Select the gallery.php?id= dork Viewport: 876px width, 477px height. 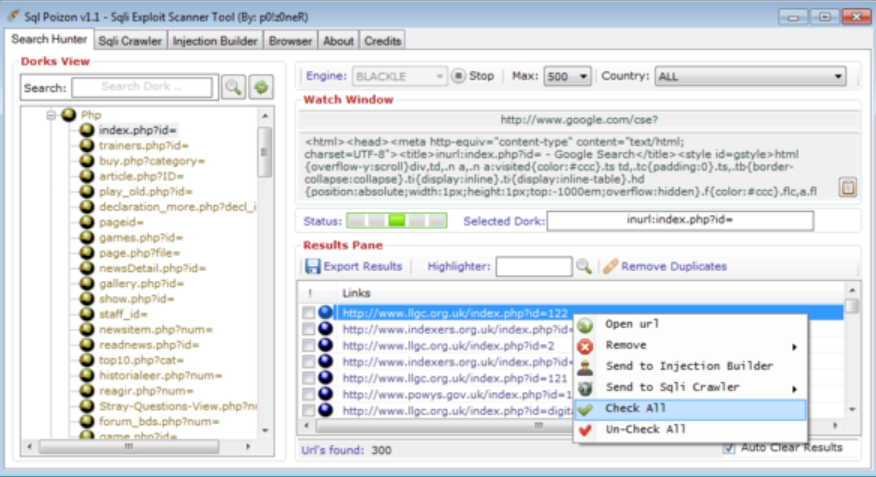coord(141,283)
